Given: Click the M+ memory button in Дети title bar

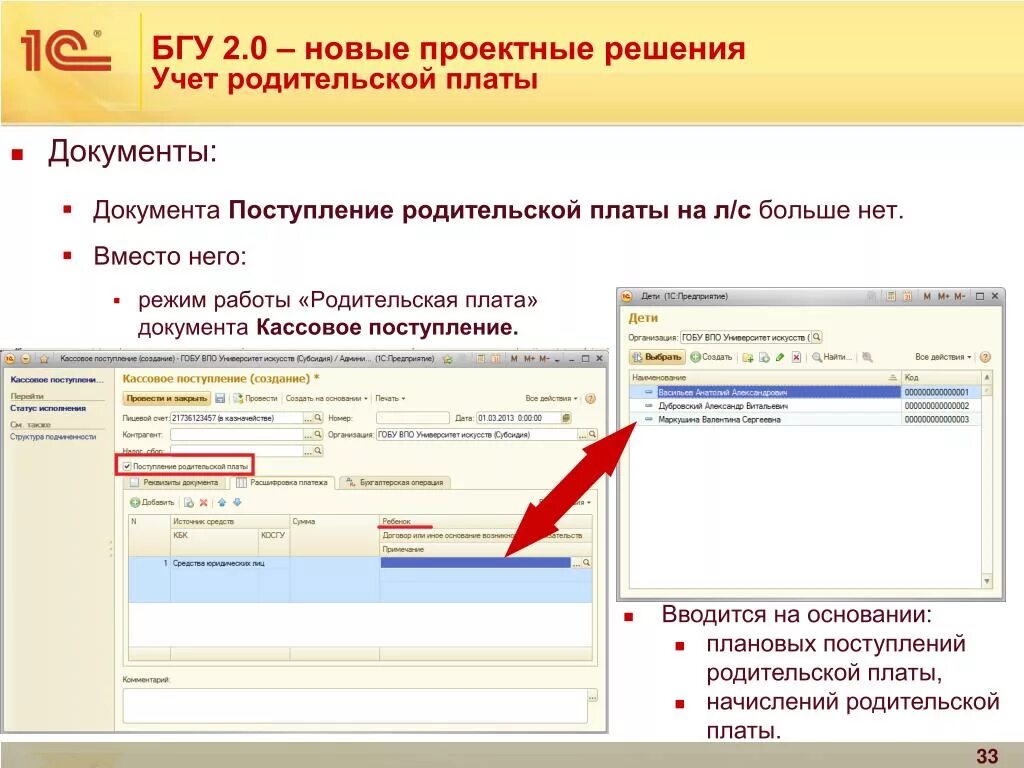Looking at the screenshot, I should point(944,296).
